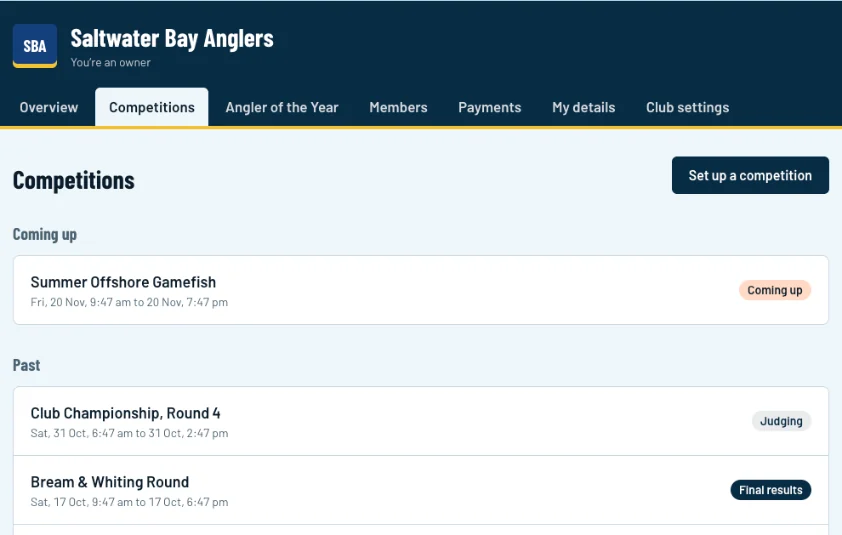Open the Payments tab
This screenshot has height=535, width=842.
point(490,107)
